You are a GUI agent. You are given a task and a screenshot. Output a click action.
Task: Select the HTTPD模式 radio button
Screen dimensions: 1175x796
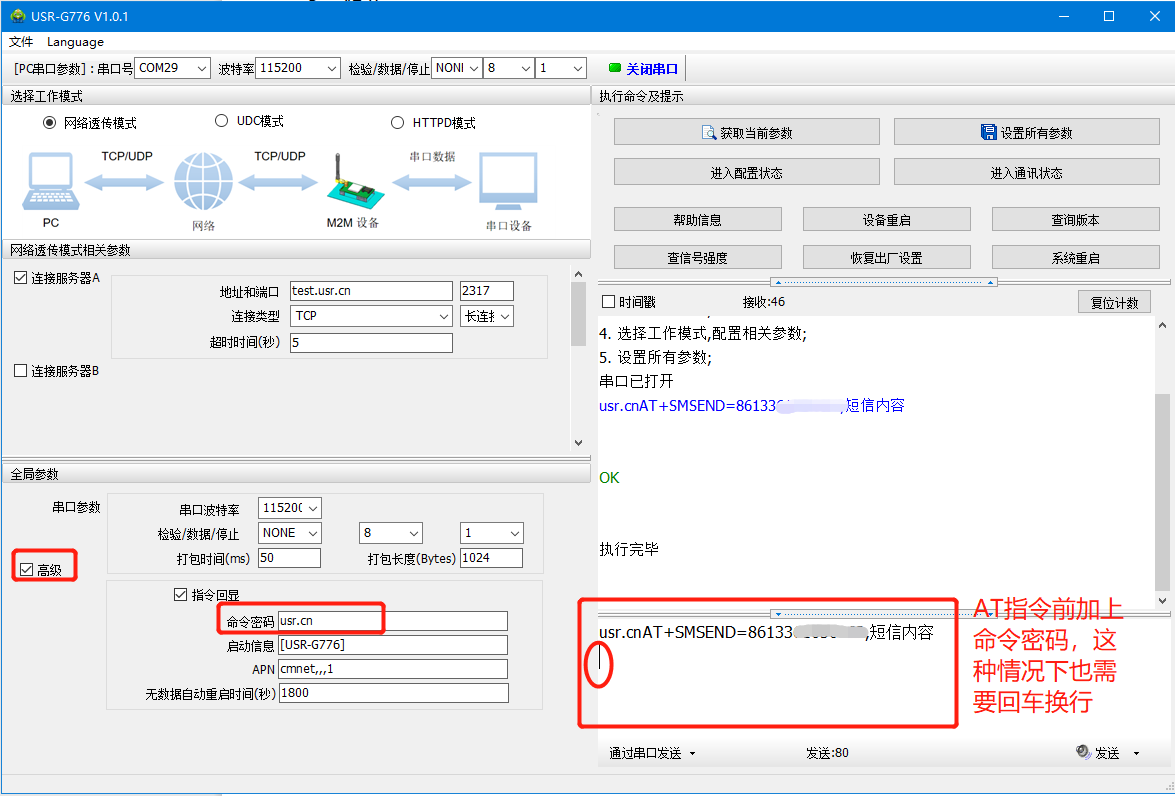[x=397, y=123]
